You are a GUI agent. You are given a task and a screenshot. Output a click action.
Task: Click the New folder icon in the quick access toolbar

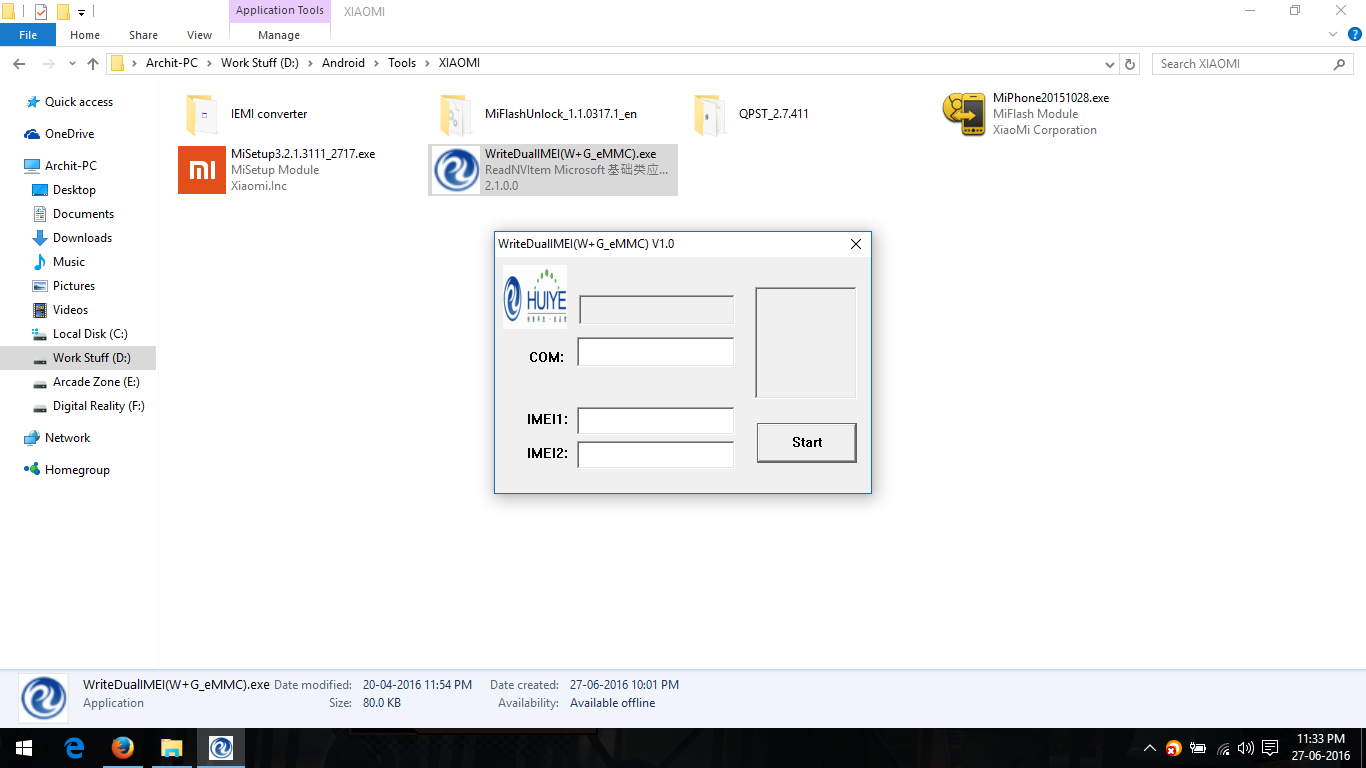coord(63,12)
